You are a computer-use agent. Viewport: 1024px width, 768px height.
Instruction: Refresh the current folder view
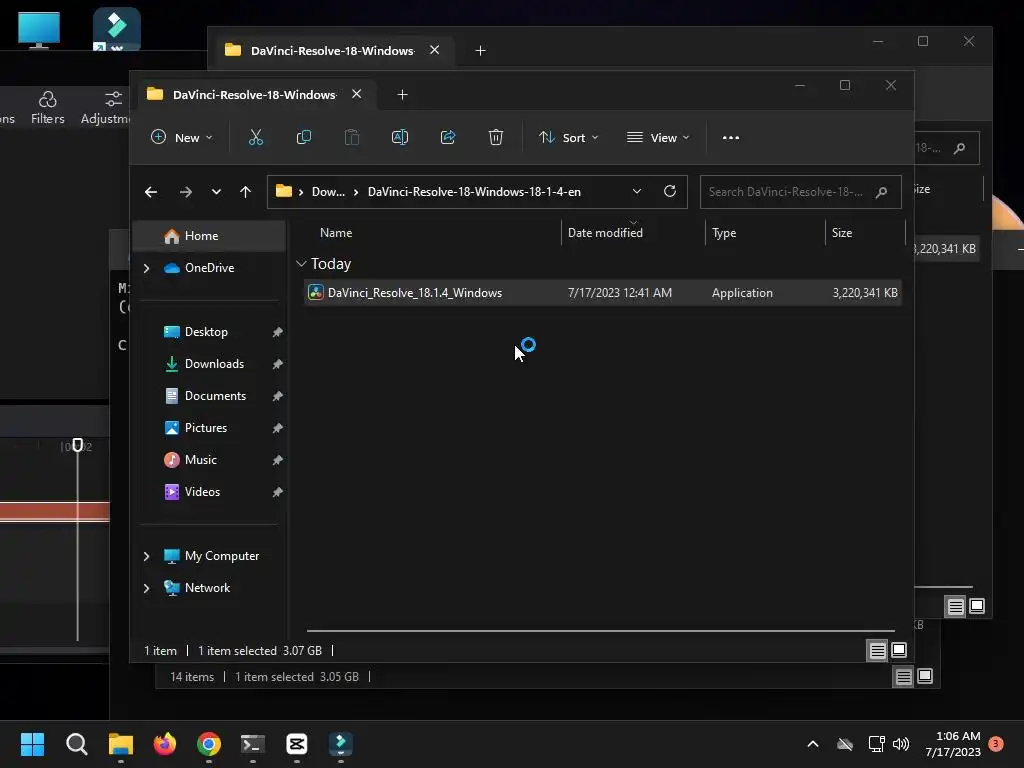pyautogui.click(x=669, y=191)
